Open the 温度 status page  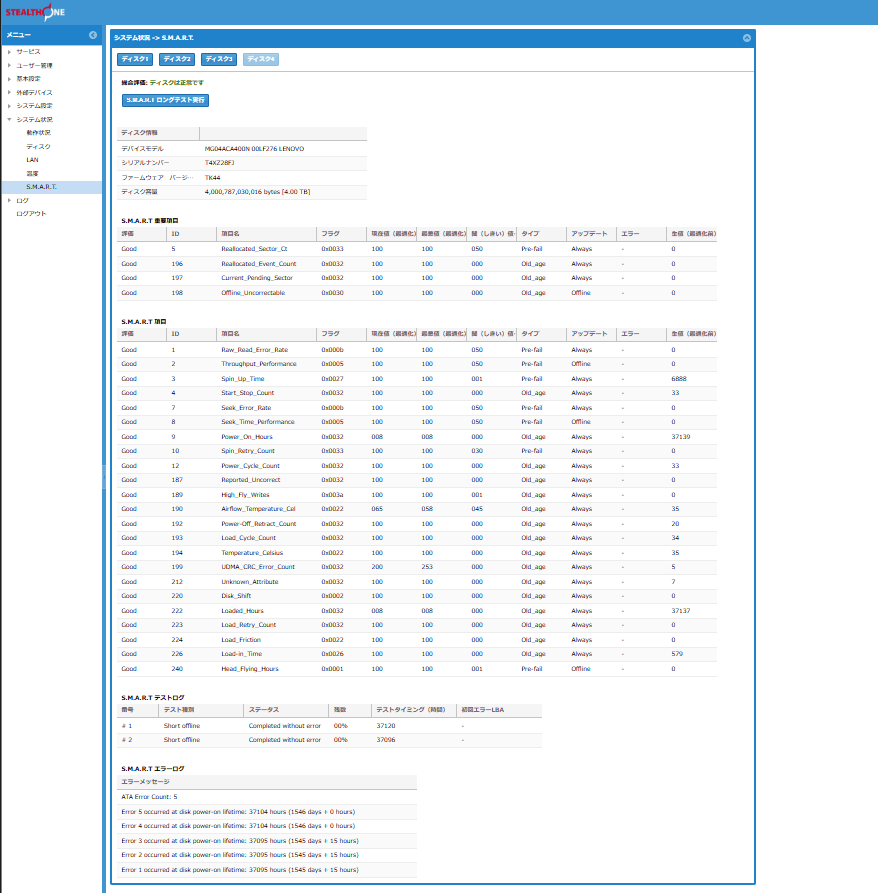tap(32, 174)
